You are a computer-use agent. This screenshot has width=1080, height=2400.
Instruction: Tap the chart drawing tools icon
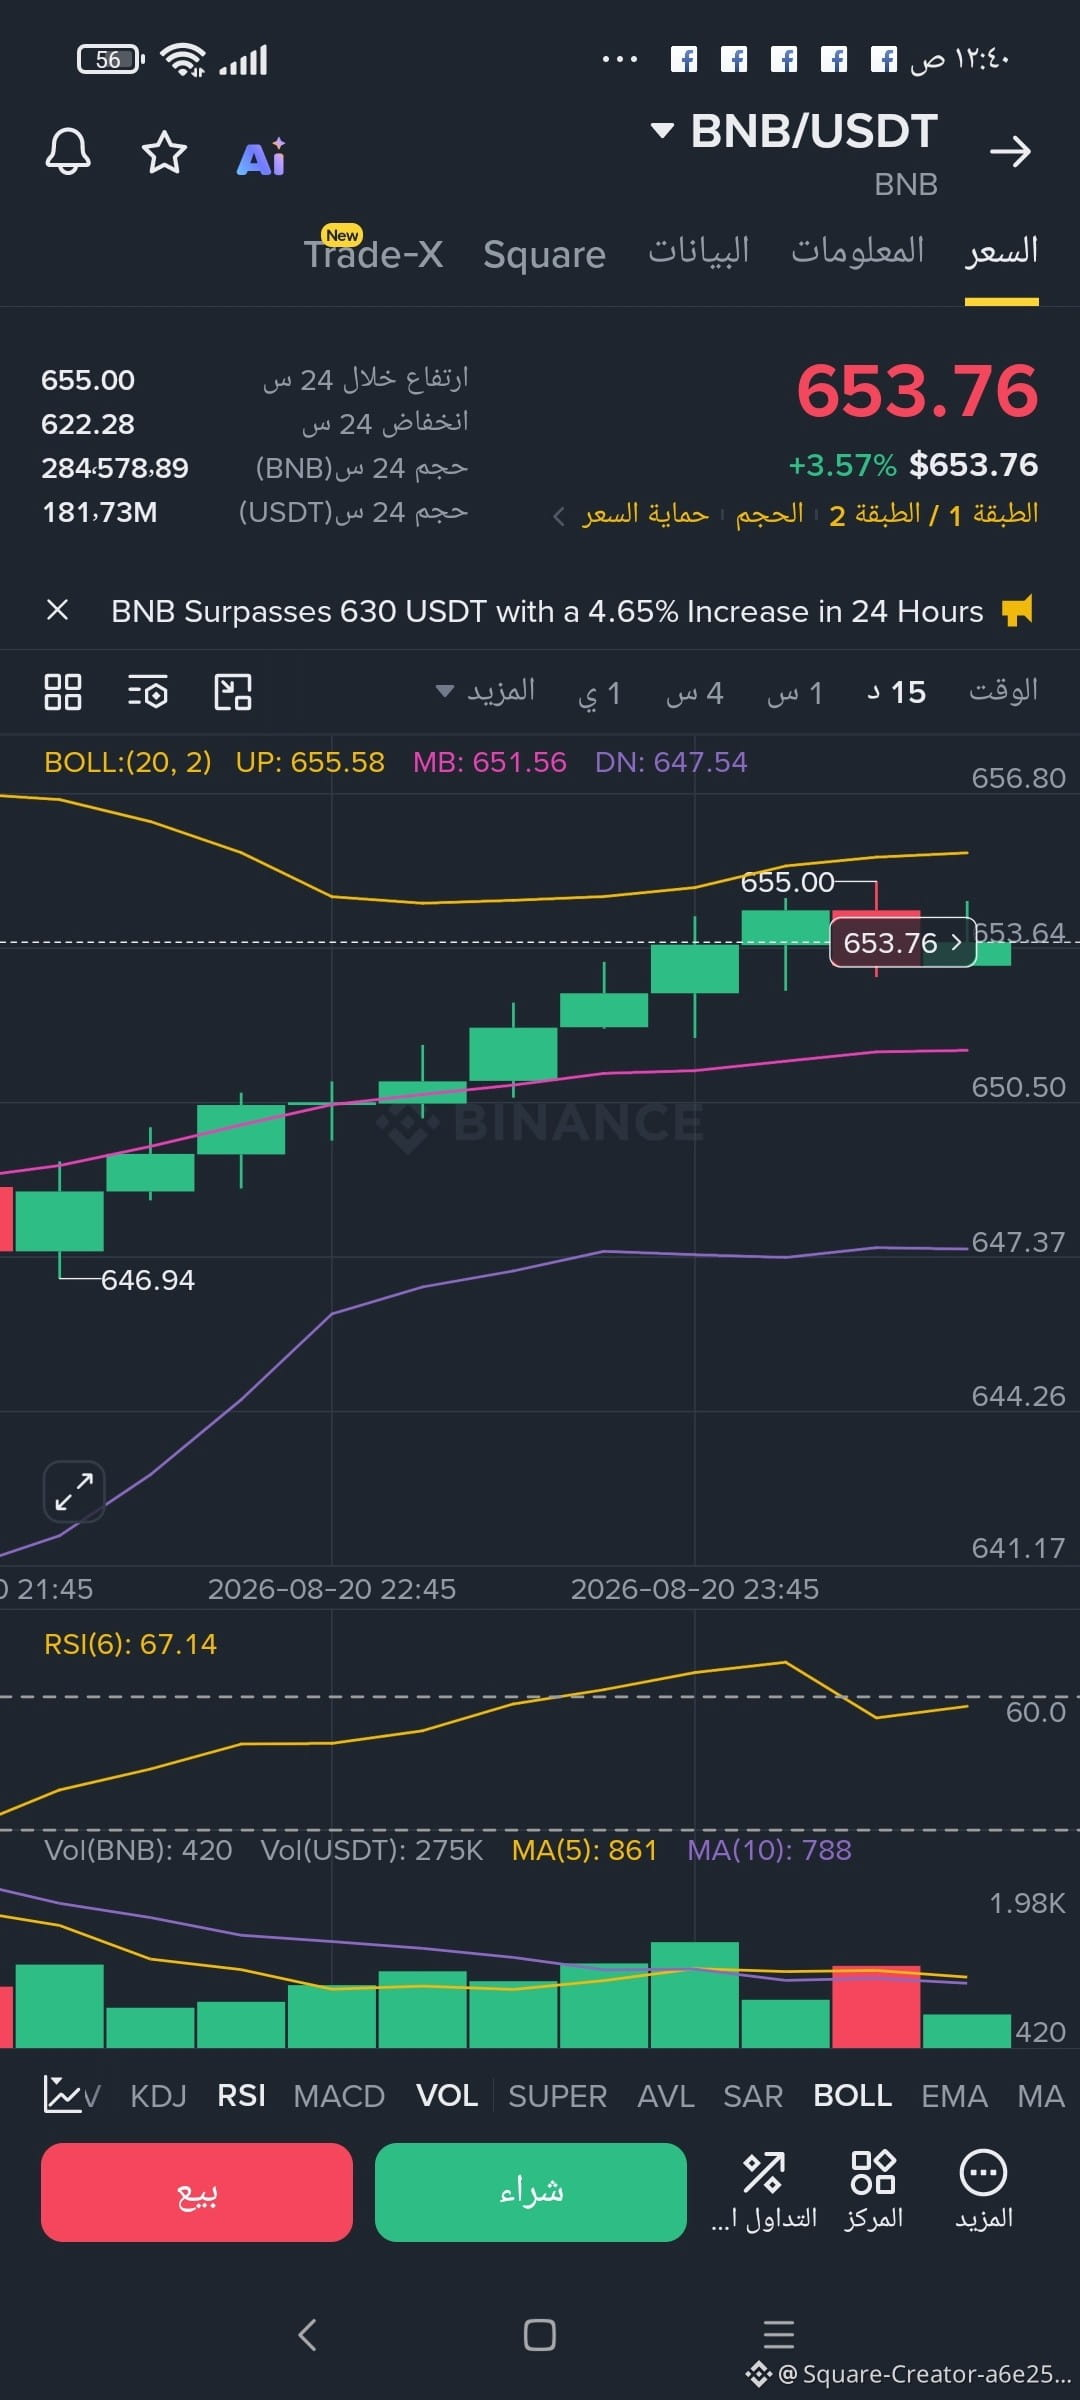coord(233,692)
